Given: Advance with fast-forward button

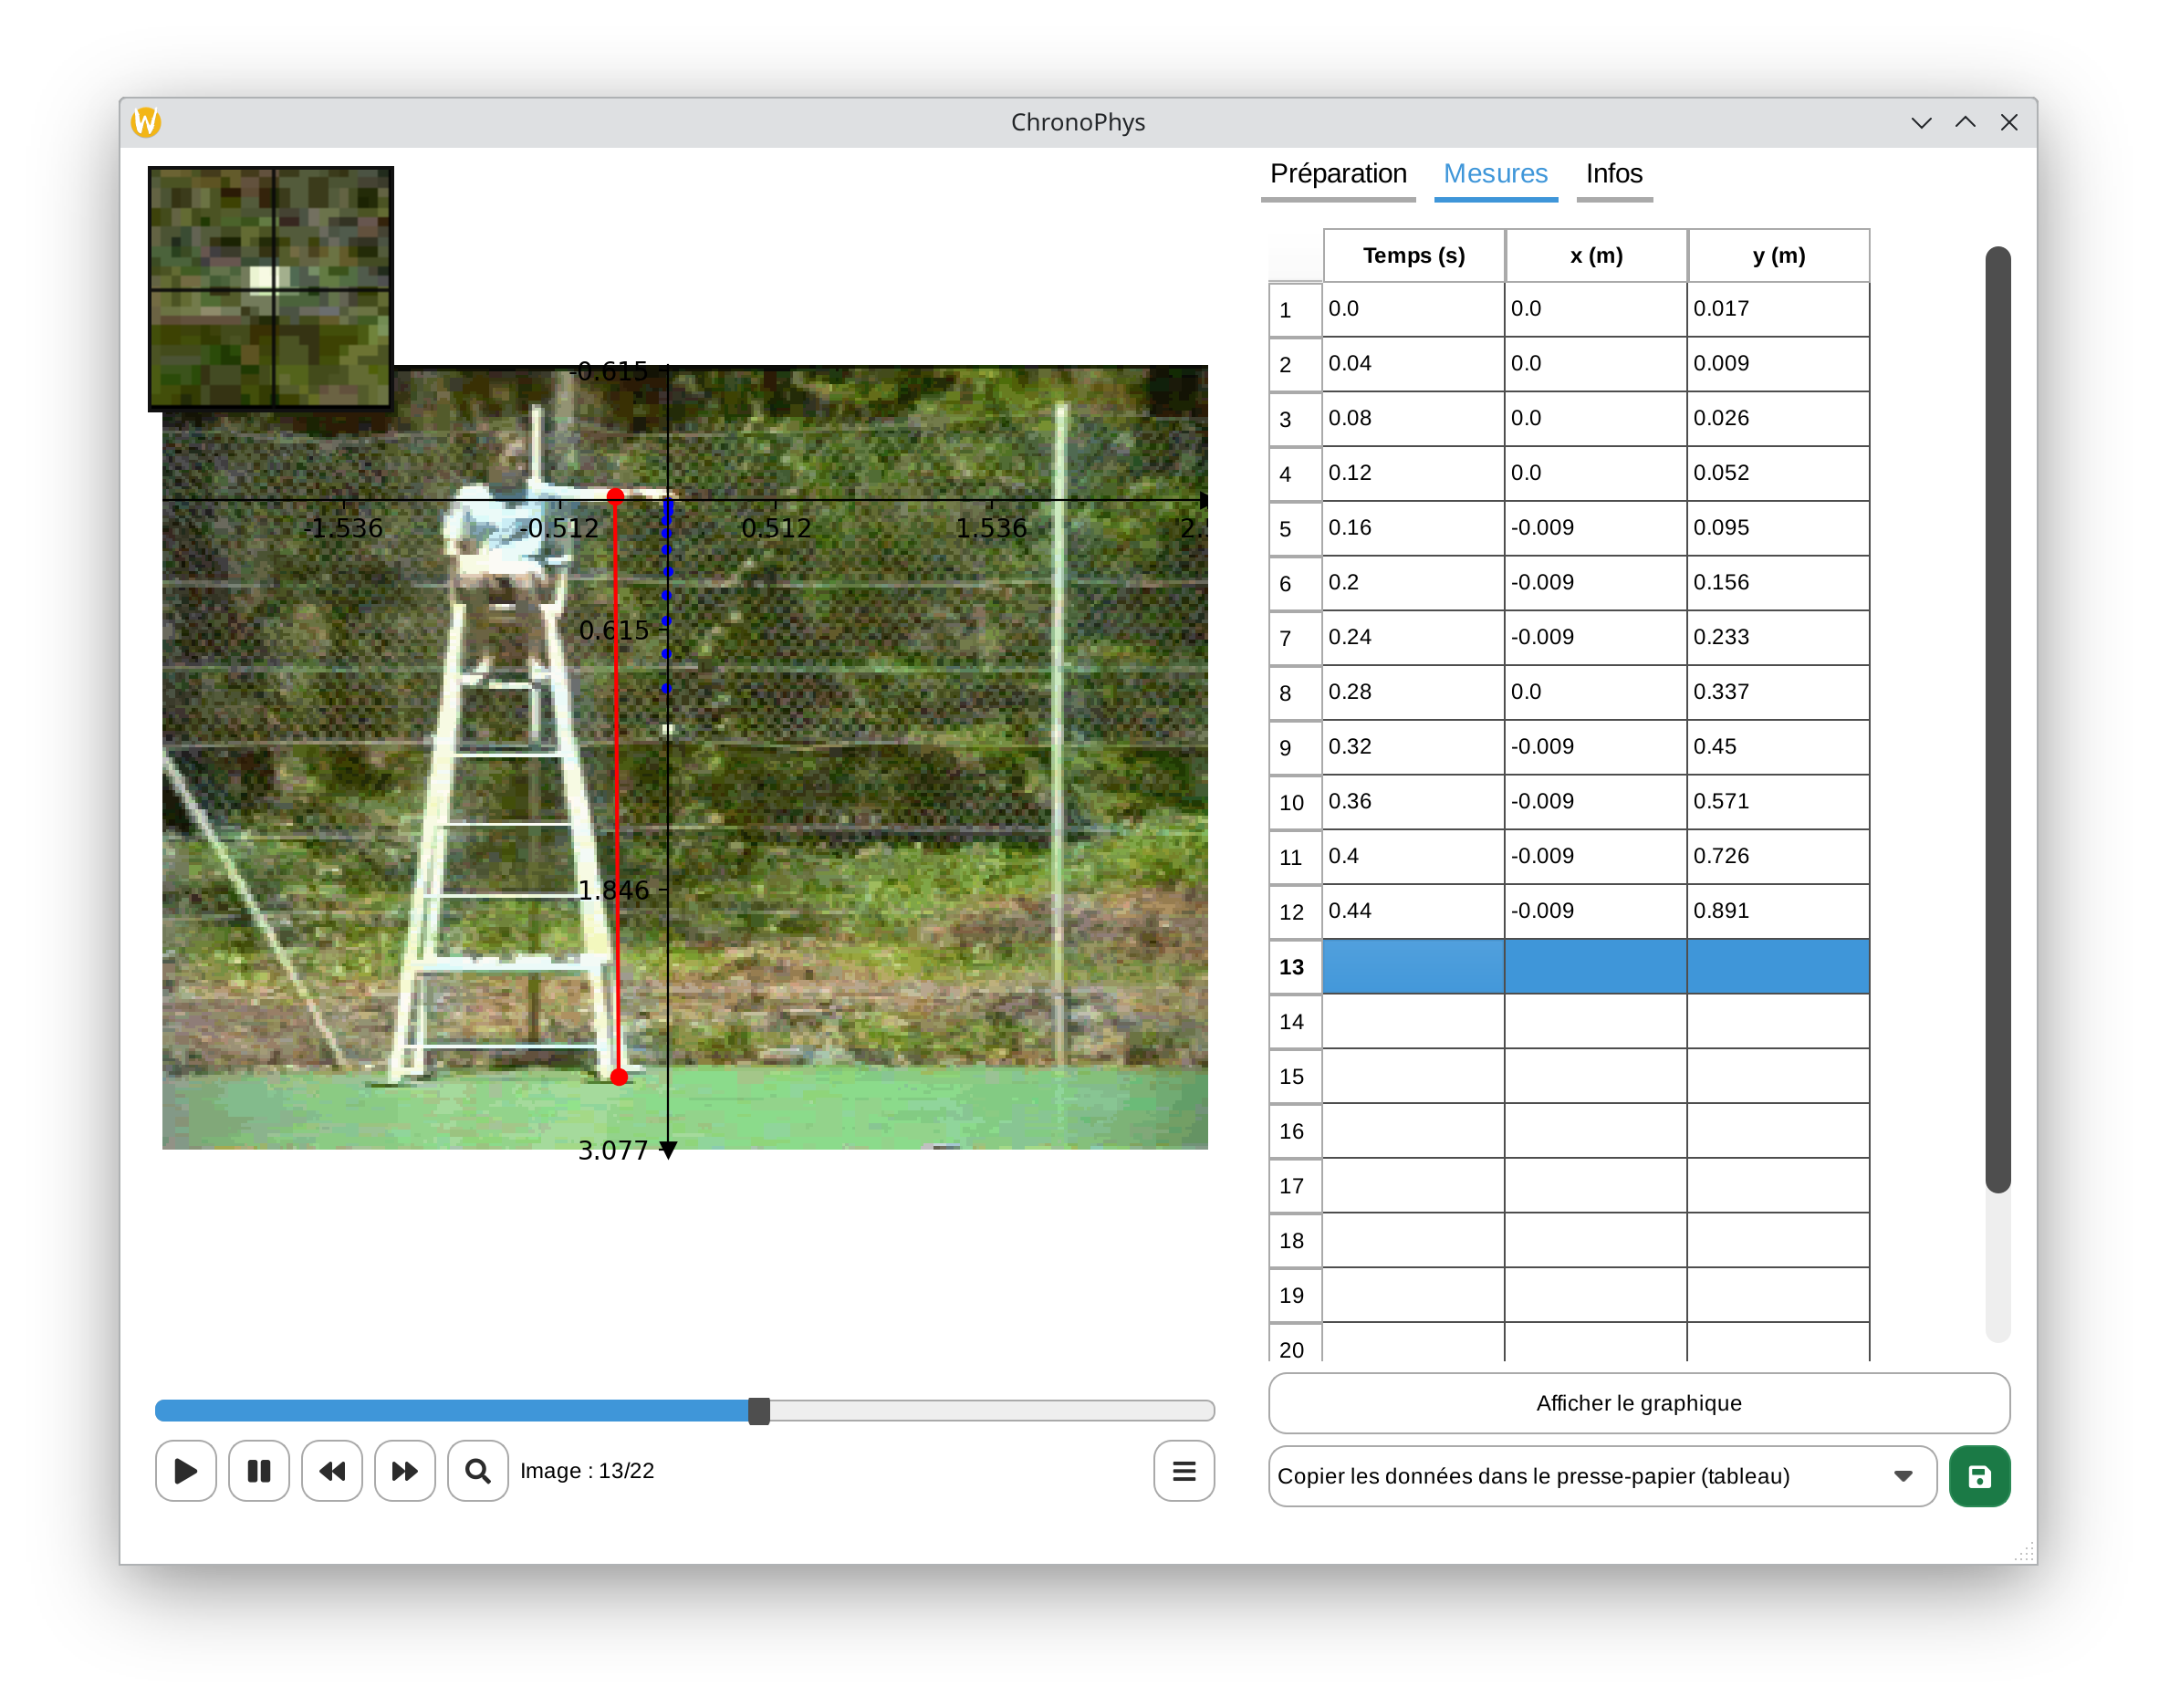Looking at the screenshot, I should tap(405, 1470).
